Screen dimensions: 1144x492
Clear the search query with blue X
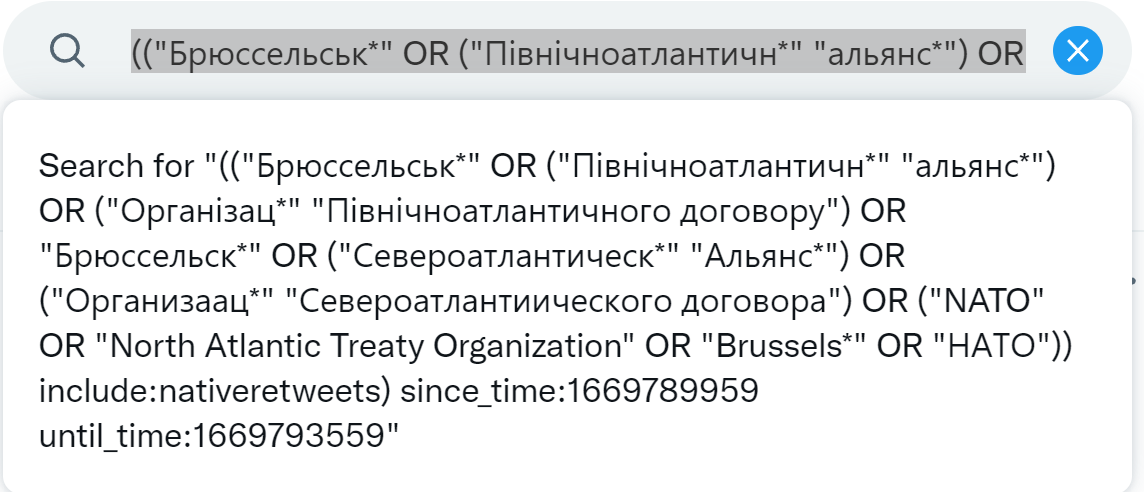1078,50
